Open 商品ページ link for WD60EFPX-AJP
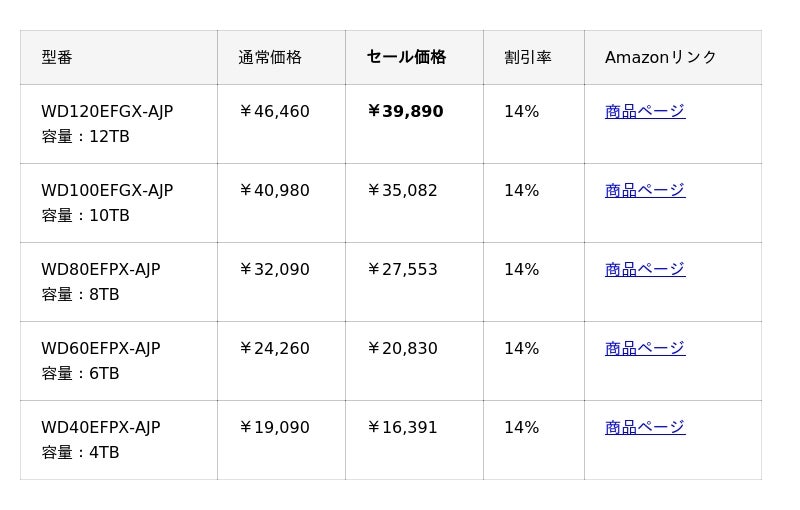 [x=645, y=348]
